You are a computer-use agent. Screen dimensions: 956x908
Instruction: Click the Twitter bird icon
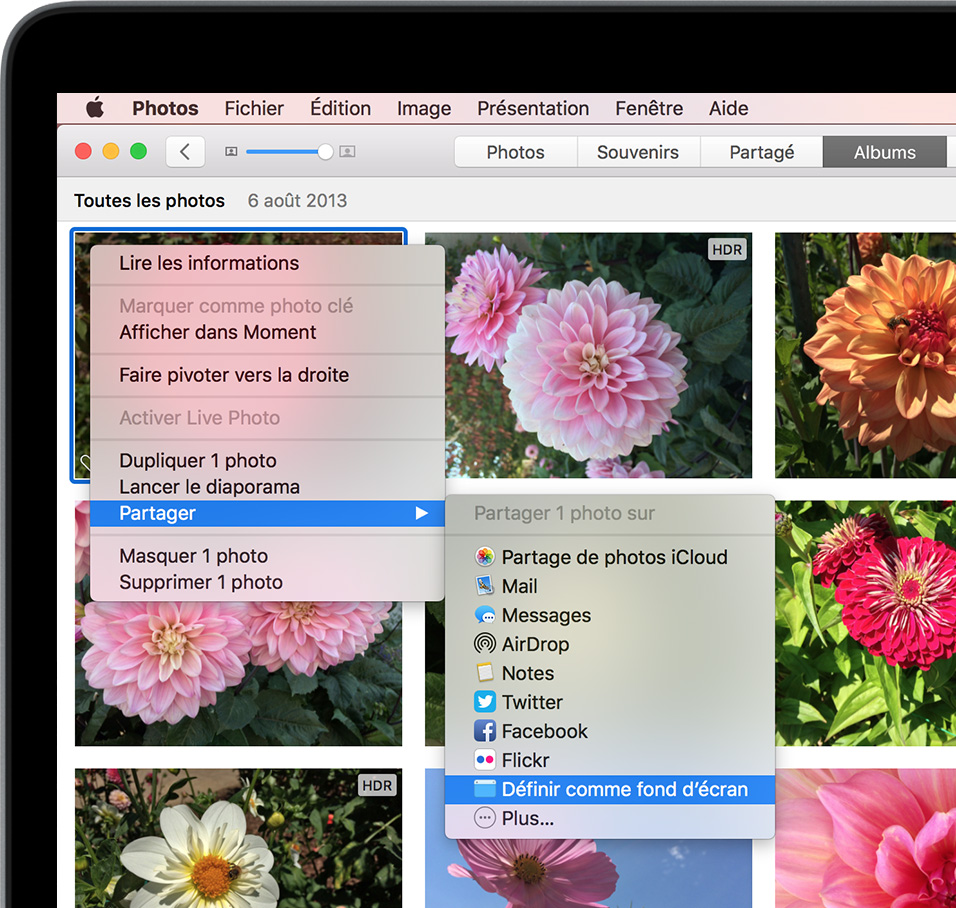(x=485, y=702)
